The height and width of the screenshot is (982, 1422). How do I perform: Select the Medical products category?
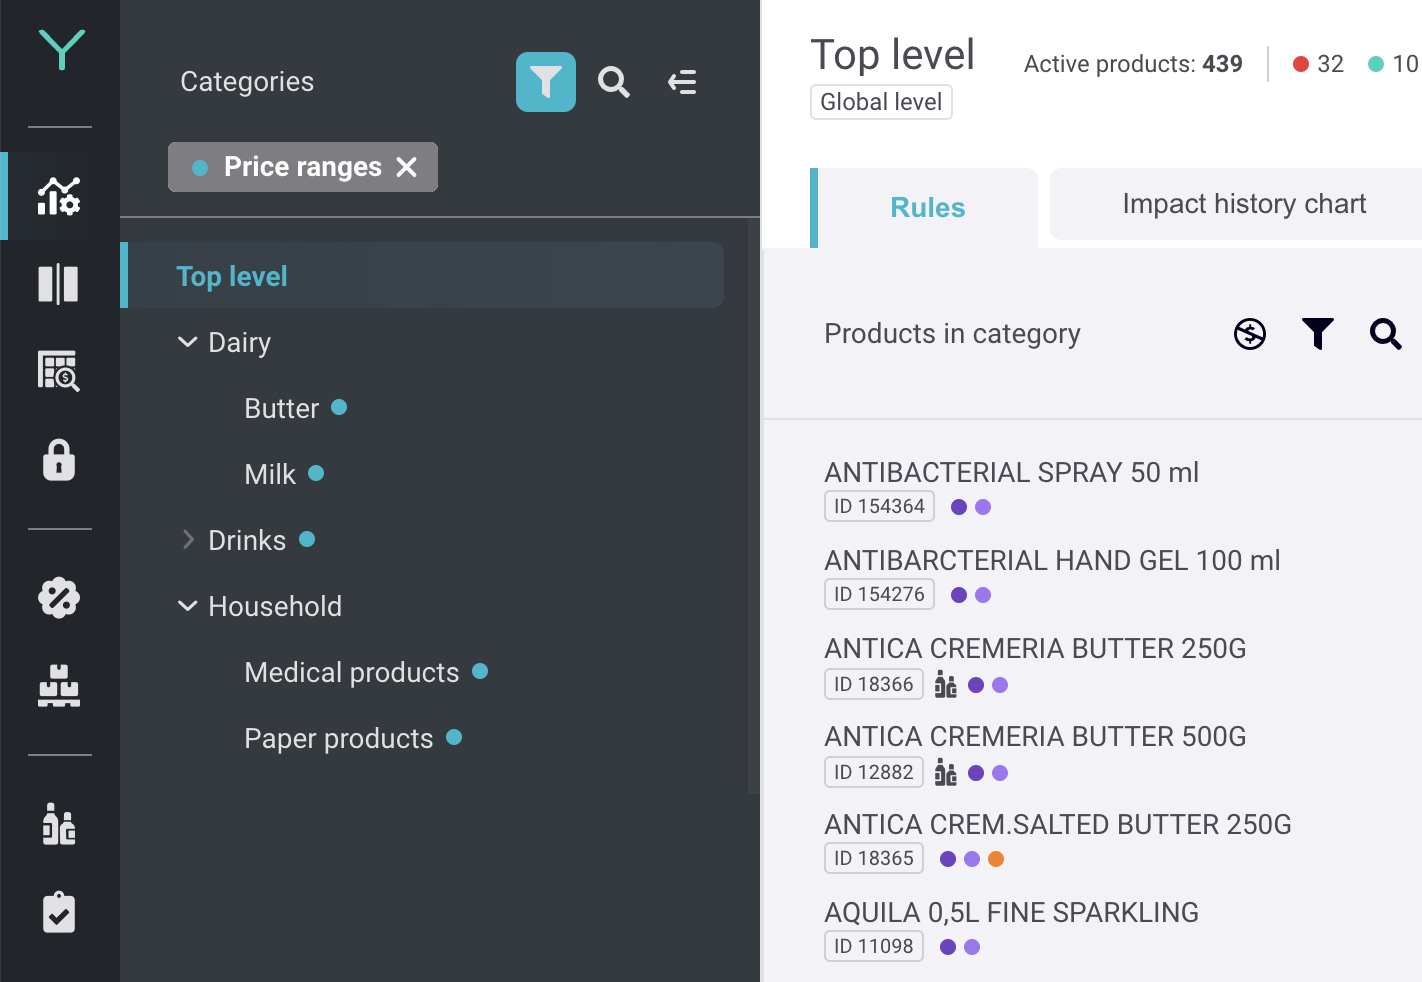click(351, 672)
